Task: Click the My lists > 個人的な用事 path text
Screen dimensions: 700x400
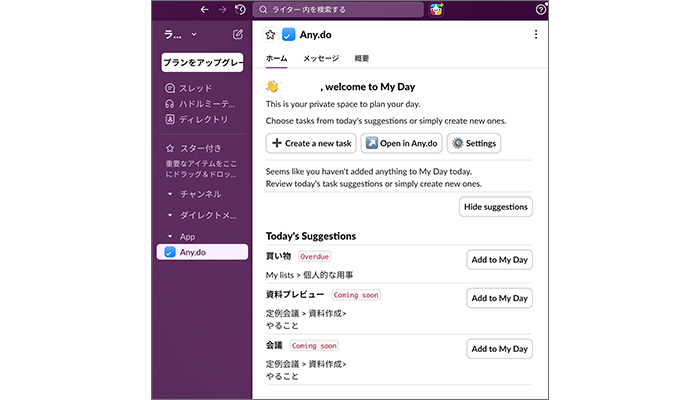Action: 309,275
